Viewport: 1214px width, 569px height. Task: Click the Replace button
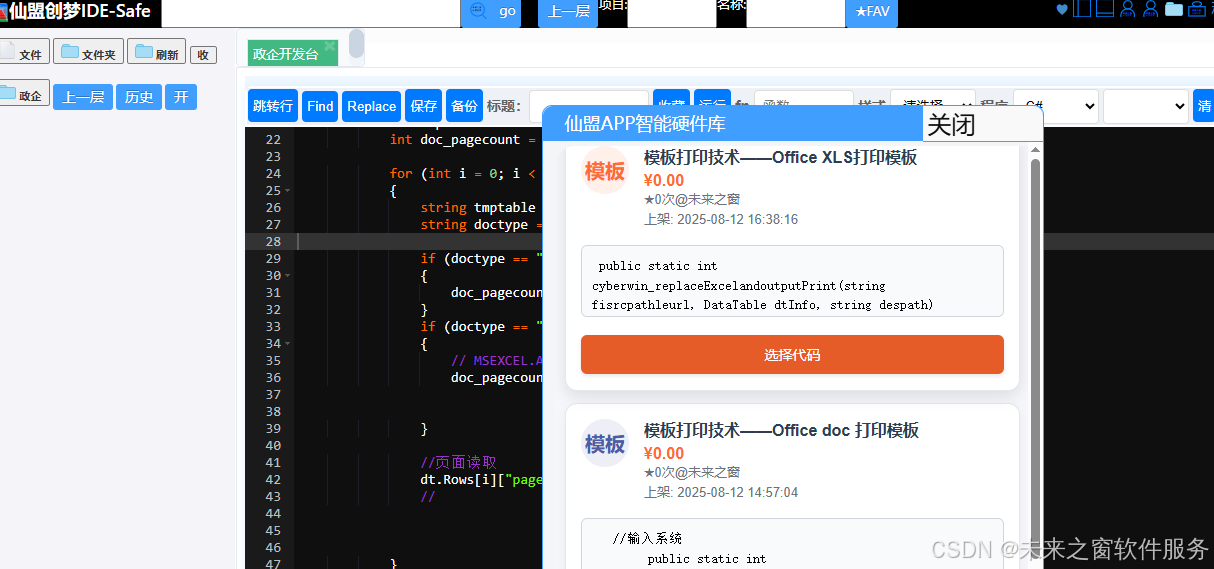pos(372,106)
